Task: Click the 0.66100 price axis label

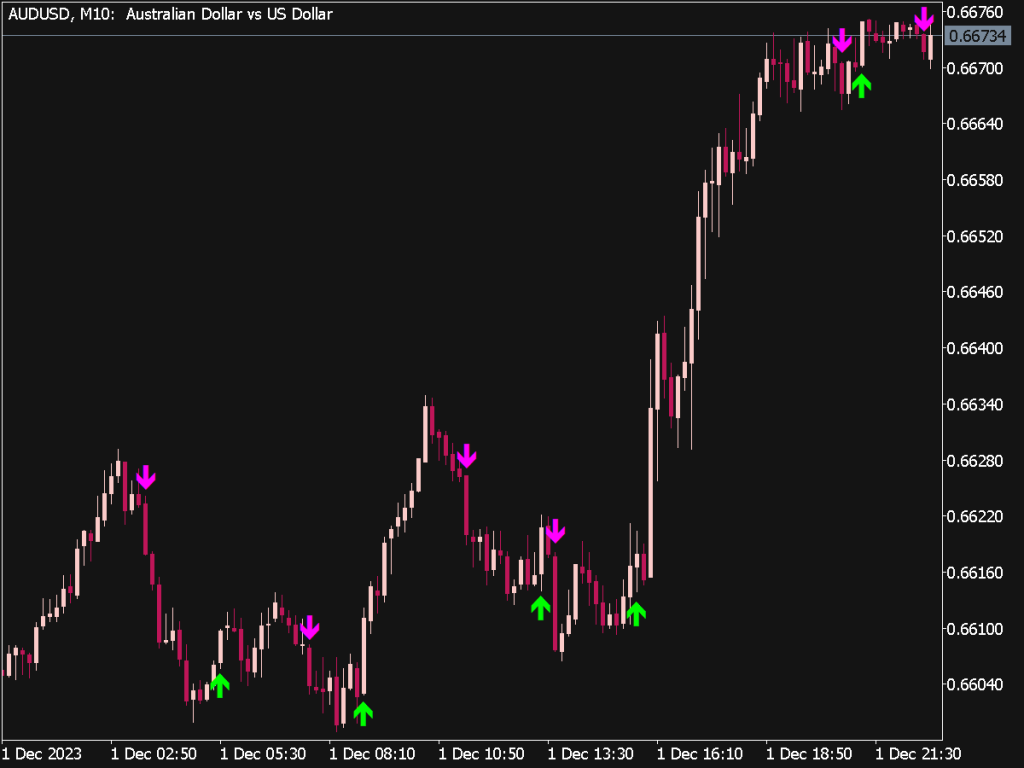Action: [x=975, y=629]
